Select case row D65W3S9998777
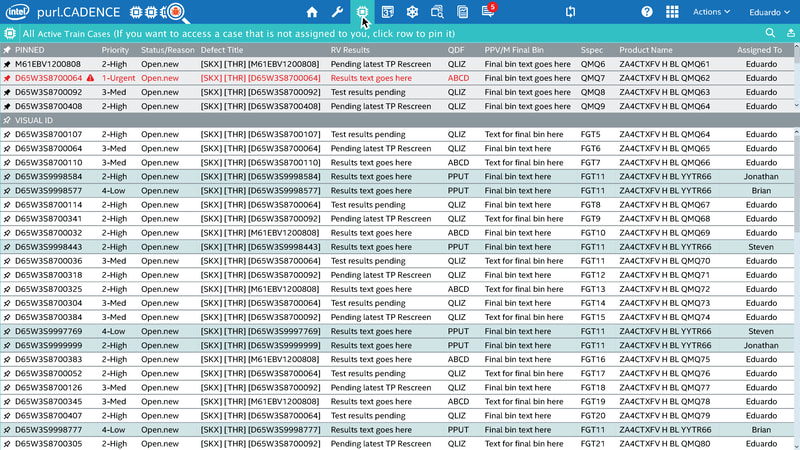Viewport: 800px width, 450px height. (396, 430)
